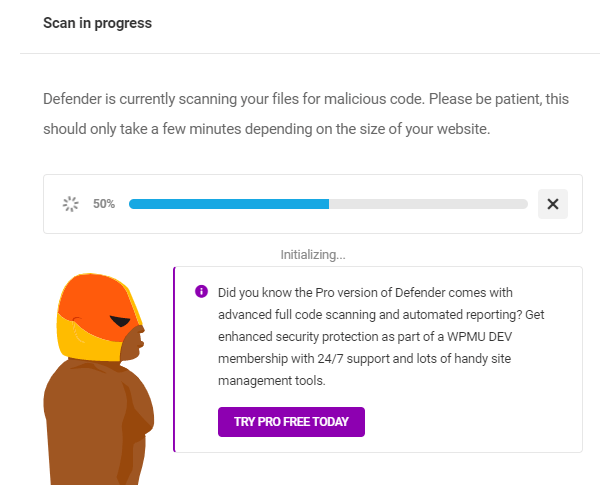Click the mascot's closed eye
The width and height of the screenshot is (600, 486).
(120, 322)
